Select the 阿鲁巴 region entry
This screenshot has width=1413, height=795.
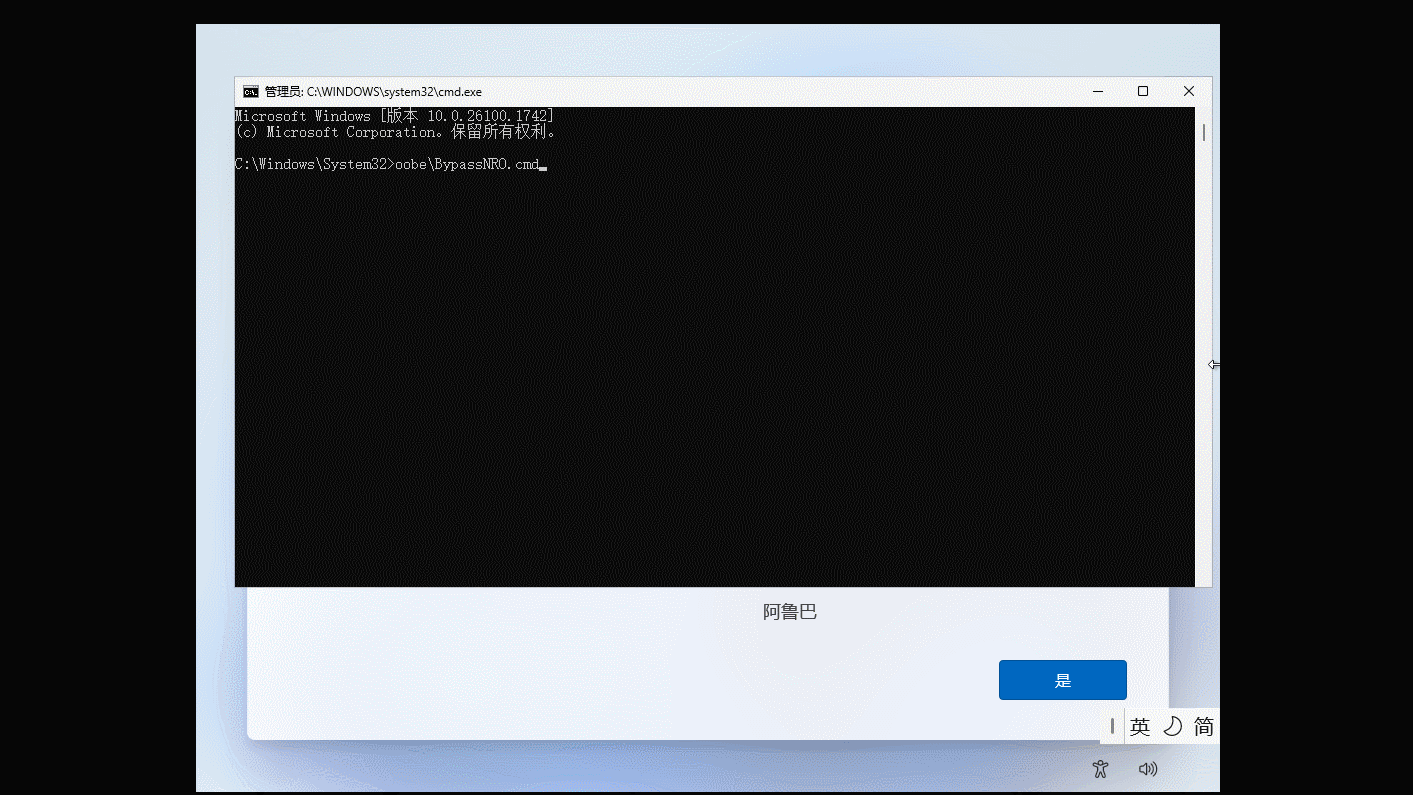coord(789,612)
